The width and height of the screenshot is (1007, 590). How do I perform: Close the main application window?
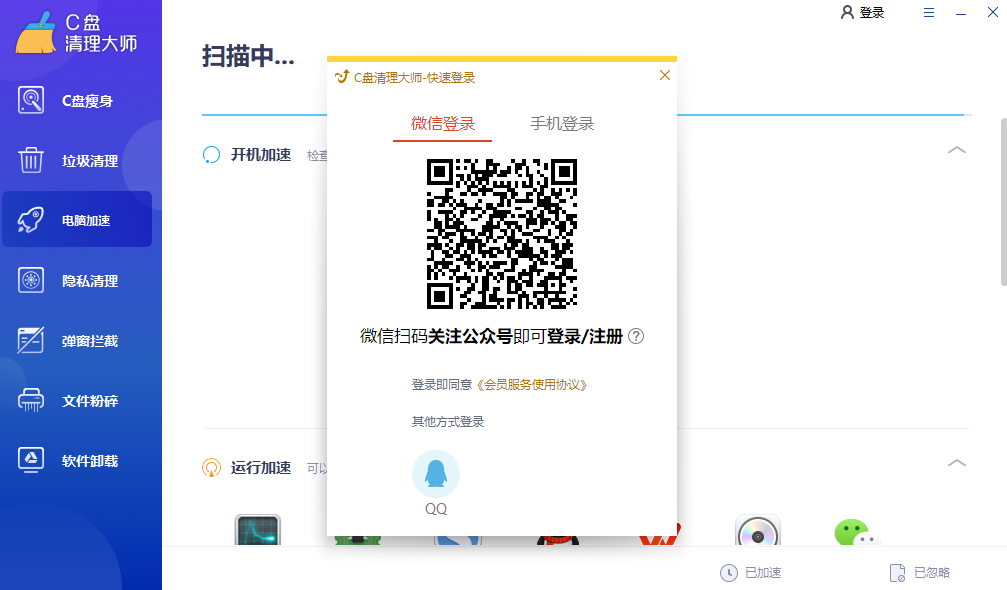pos(993,12)
